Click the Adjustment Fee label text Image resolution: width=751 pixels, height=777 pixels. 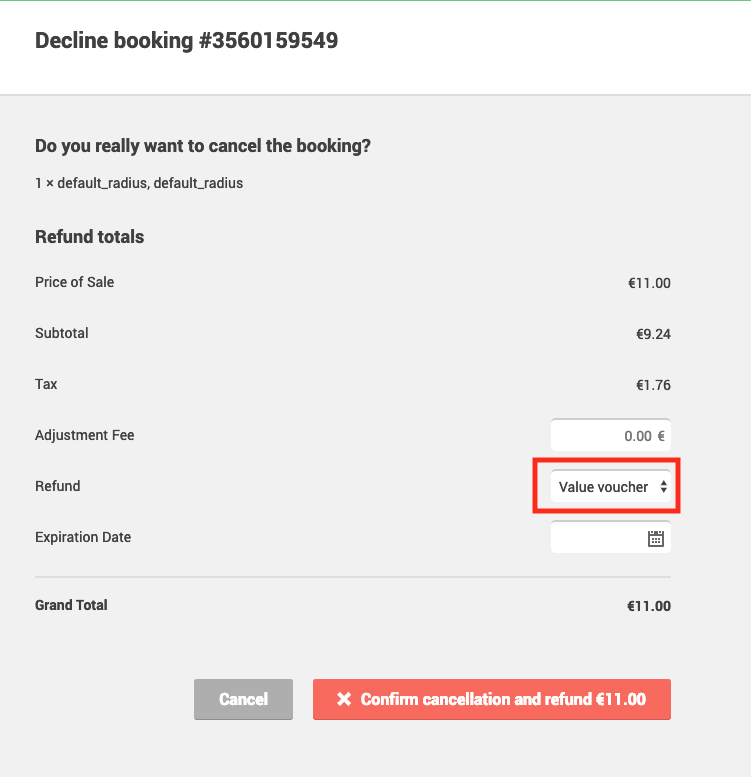(x=85, y=435)
